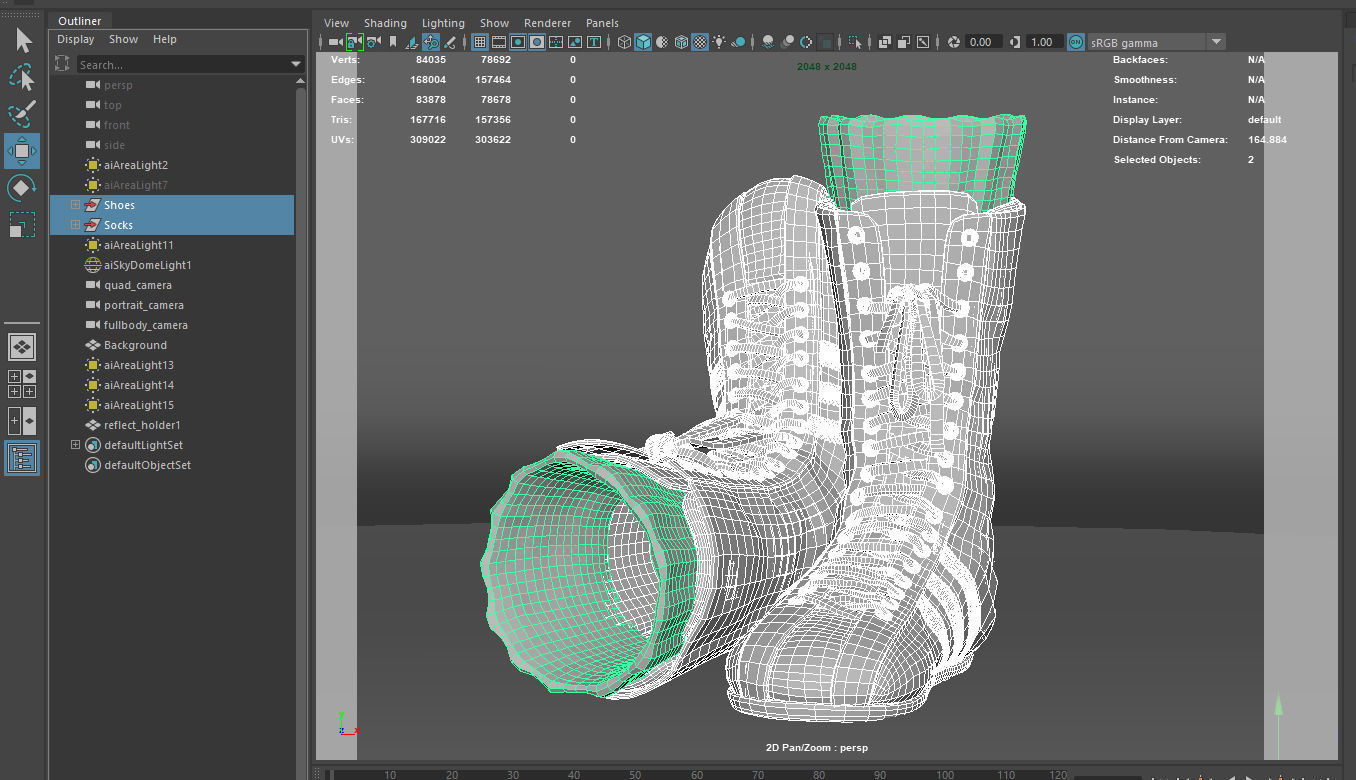Select portrait_camera in the Outliner

click(x=144, y=305)
